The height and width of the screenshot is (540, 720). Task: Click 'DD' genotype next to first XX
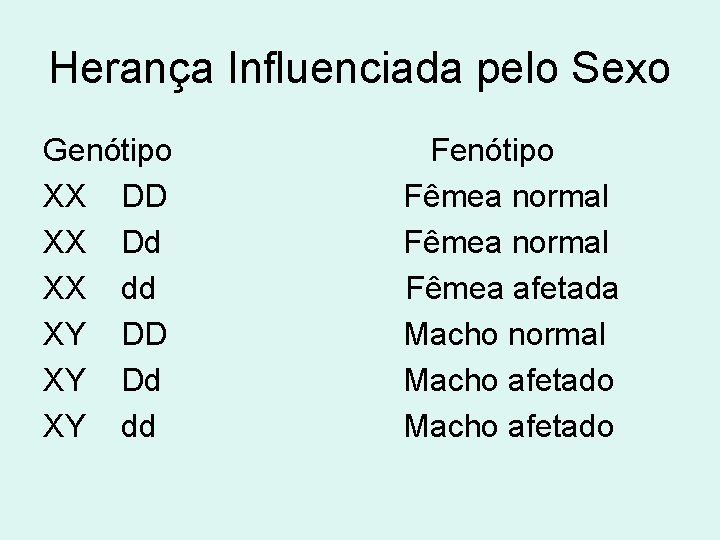(144, 197)
